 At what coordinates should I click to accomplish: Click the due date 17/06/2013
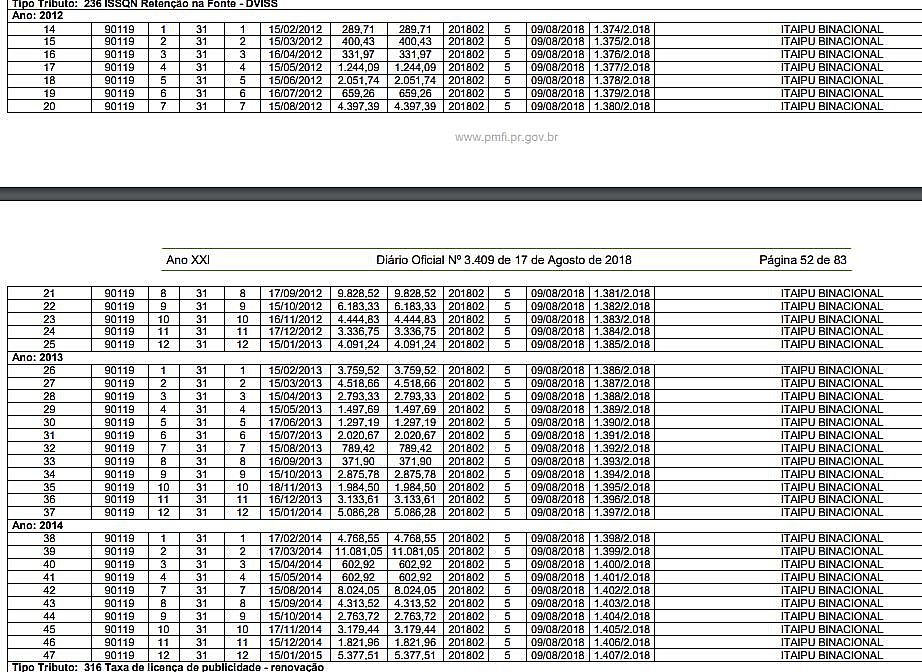click(295, 422)
